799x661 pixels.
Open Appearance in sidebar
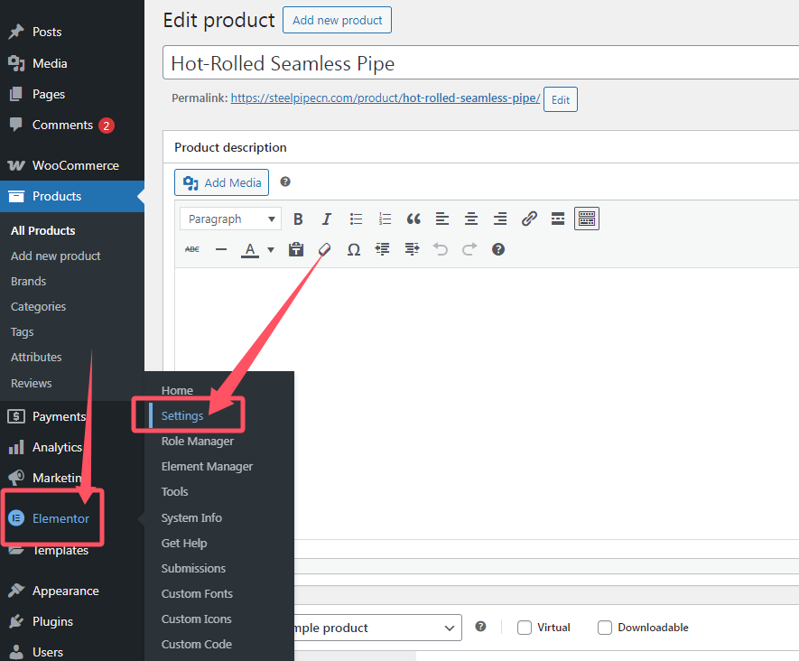65,591
